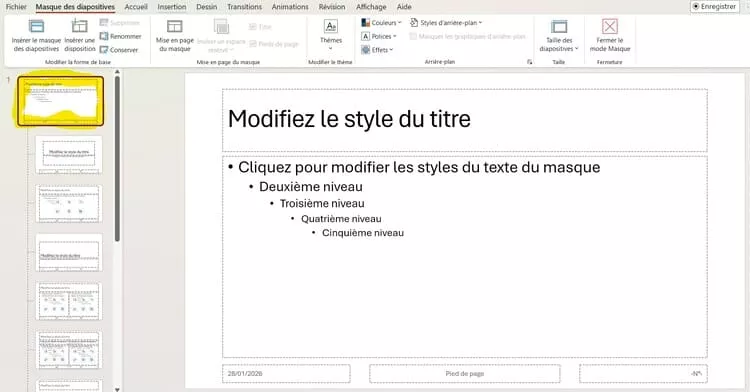This screenshot has height=392, width=750.
Task: Switch to the Affichage tab
Action: pyautogui.click(x=371, y=7)
